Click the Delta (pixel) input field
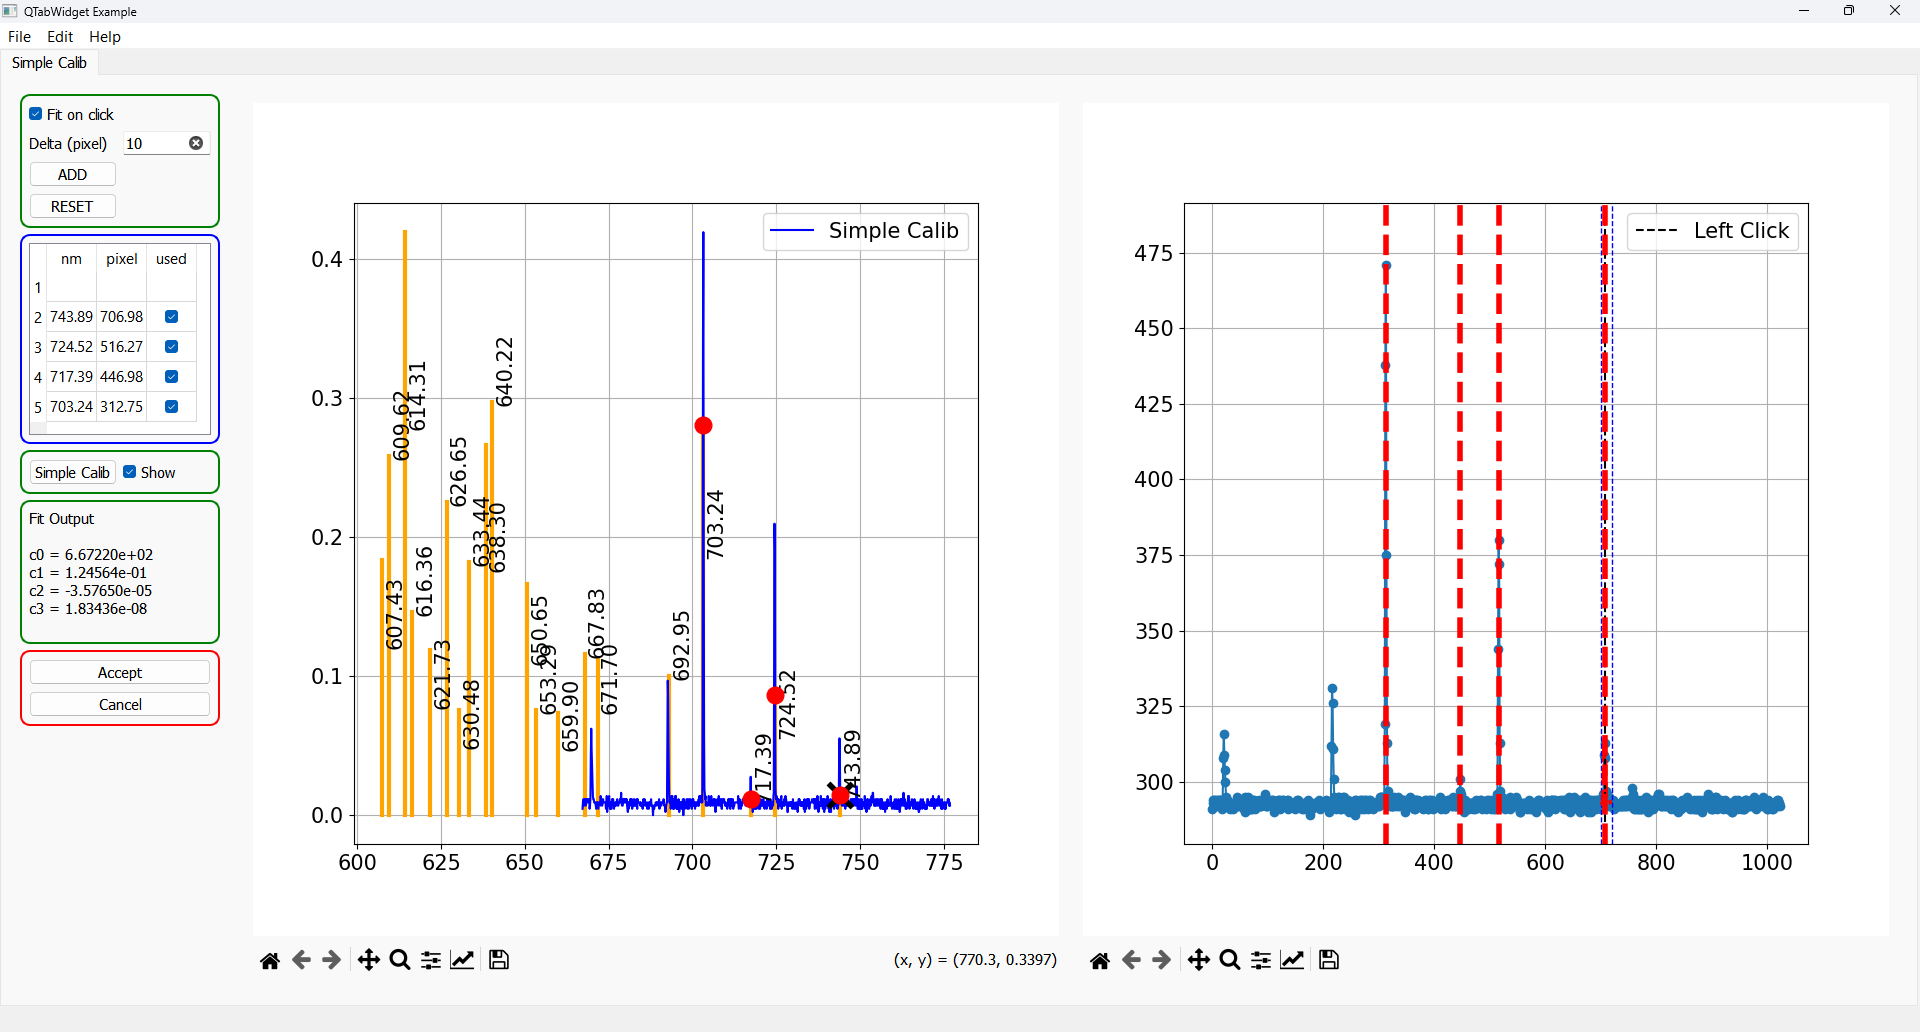This screenshot has height=1032, width=1920. click(165, 144)
